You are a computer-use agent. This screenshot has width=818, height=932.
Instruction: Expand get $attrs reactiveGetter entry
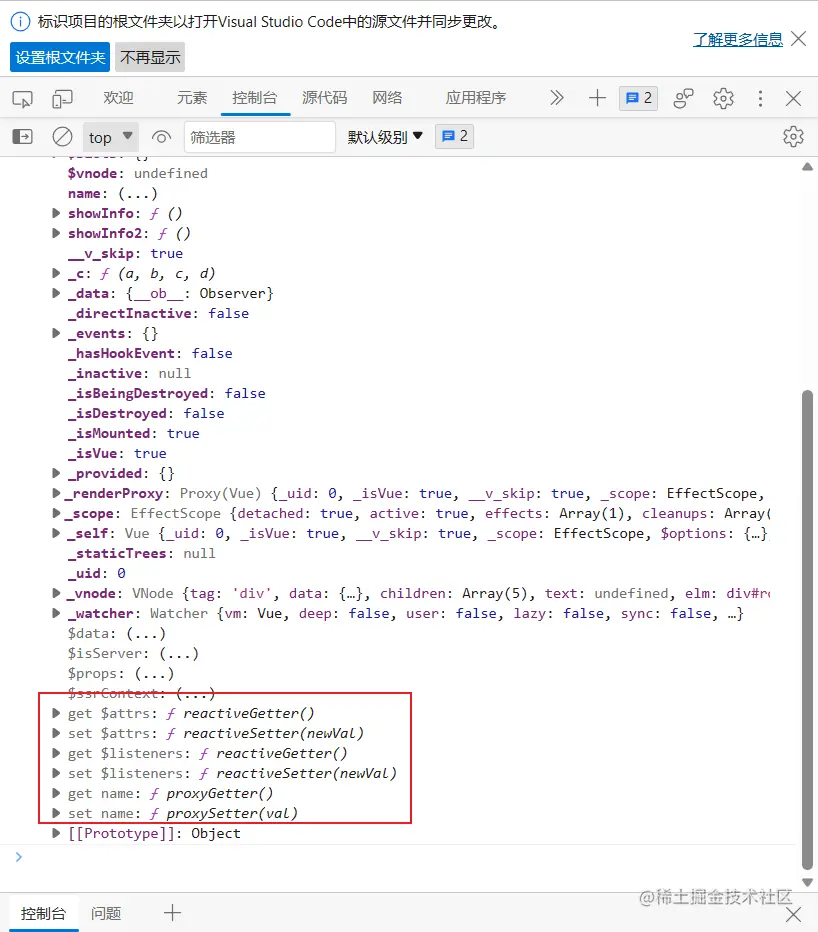click(x=56, y=713)
